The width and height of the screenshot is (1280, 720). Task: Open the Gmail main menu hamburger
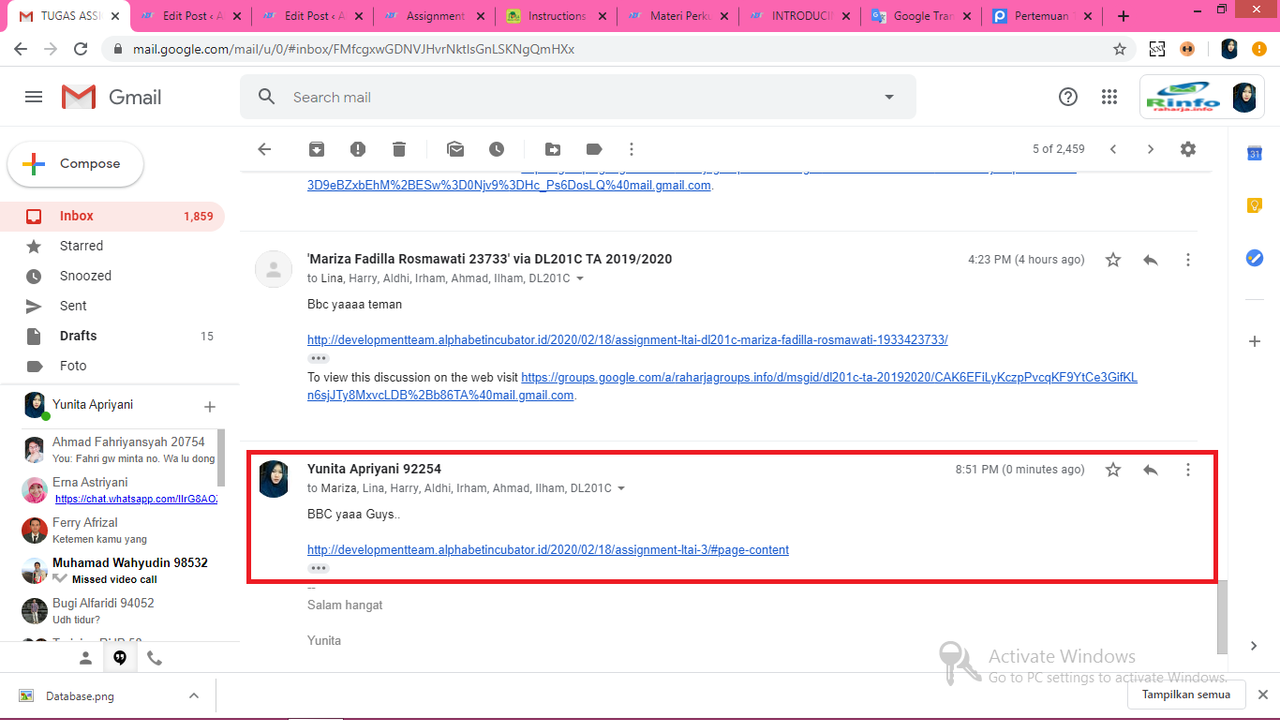pos(34,97)
